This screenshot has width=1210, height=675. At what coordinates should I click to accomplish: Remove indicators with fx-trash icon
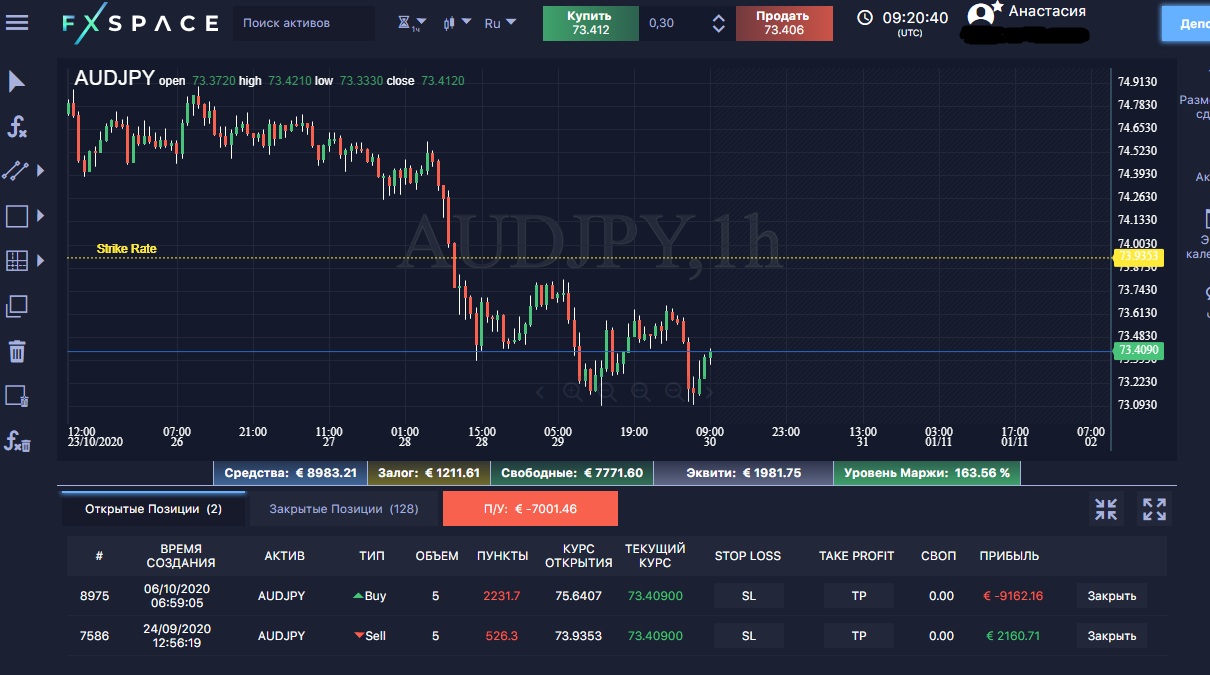(17, 441)
